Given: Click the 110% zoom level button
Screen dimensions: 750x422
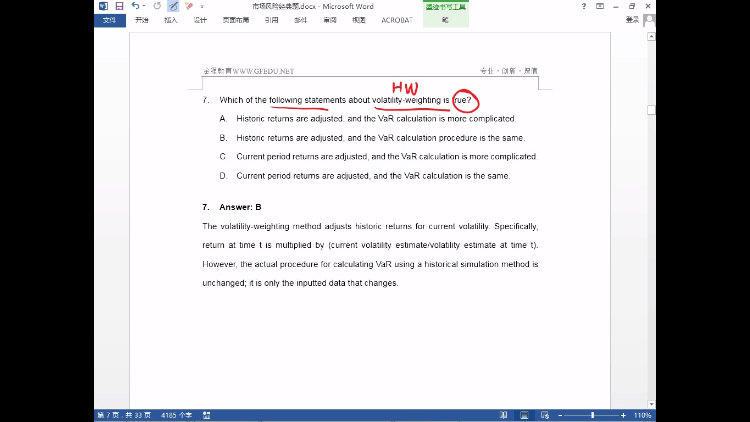Looking at the screenshot, I should coord(642,415).
